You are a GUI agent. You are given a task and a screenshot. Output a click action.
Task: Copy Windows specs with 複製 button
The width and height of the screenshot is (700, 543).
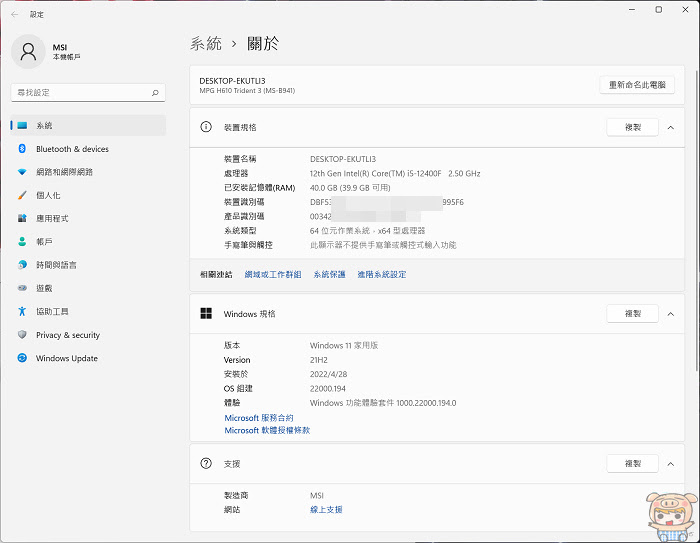[633, 313]
